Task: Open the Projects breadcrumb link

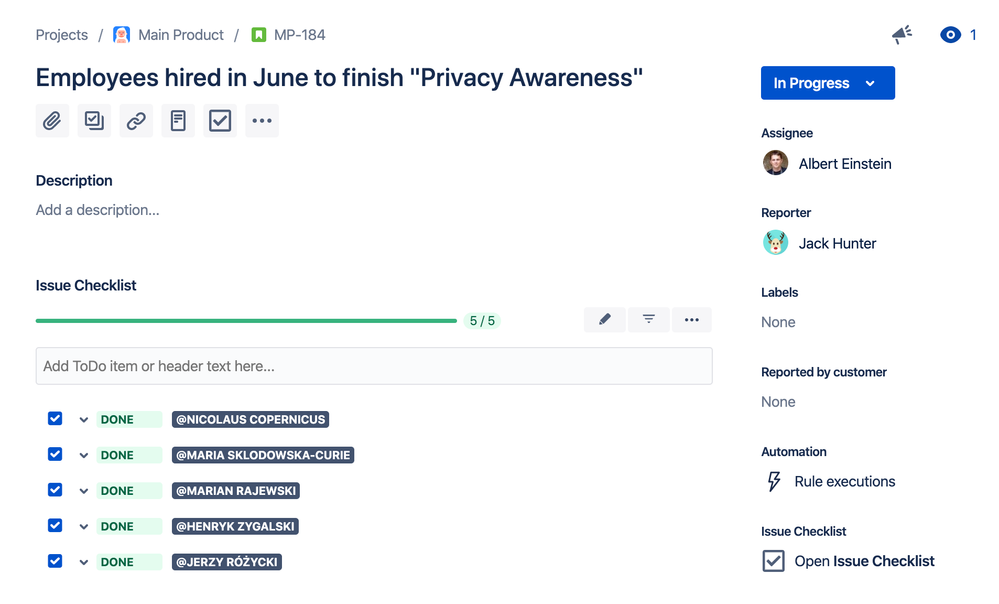Action: [x=61, y=34]
